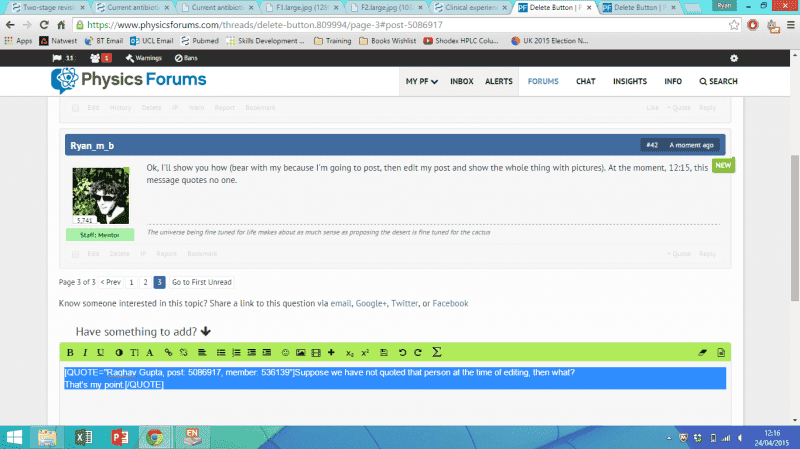Redo the last editor change
800x449 pixels.
pos(418,353)
